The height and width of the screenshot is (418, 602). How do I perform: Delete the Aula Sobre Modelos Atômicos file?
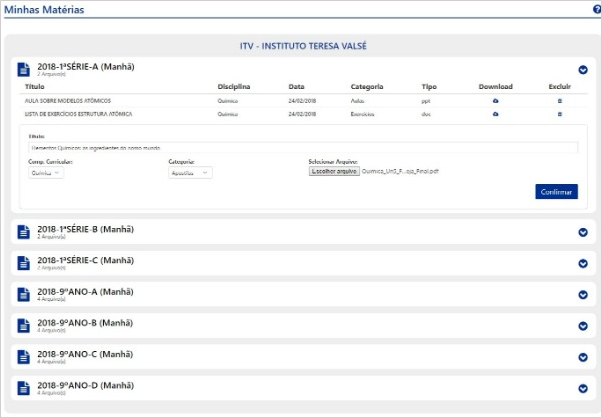click(x=560, y=101)
